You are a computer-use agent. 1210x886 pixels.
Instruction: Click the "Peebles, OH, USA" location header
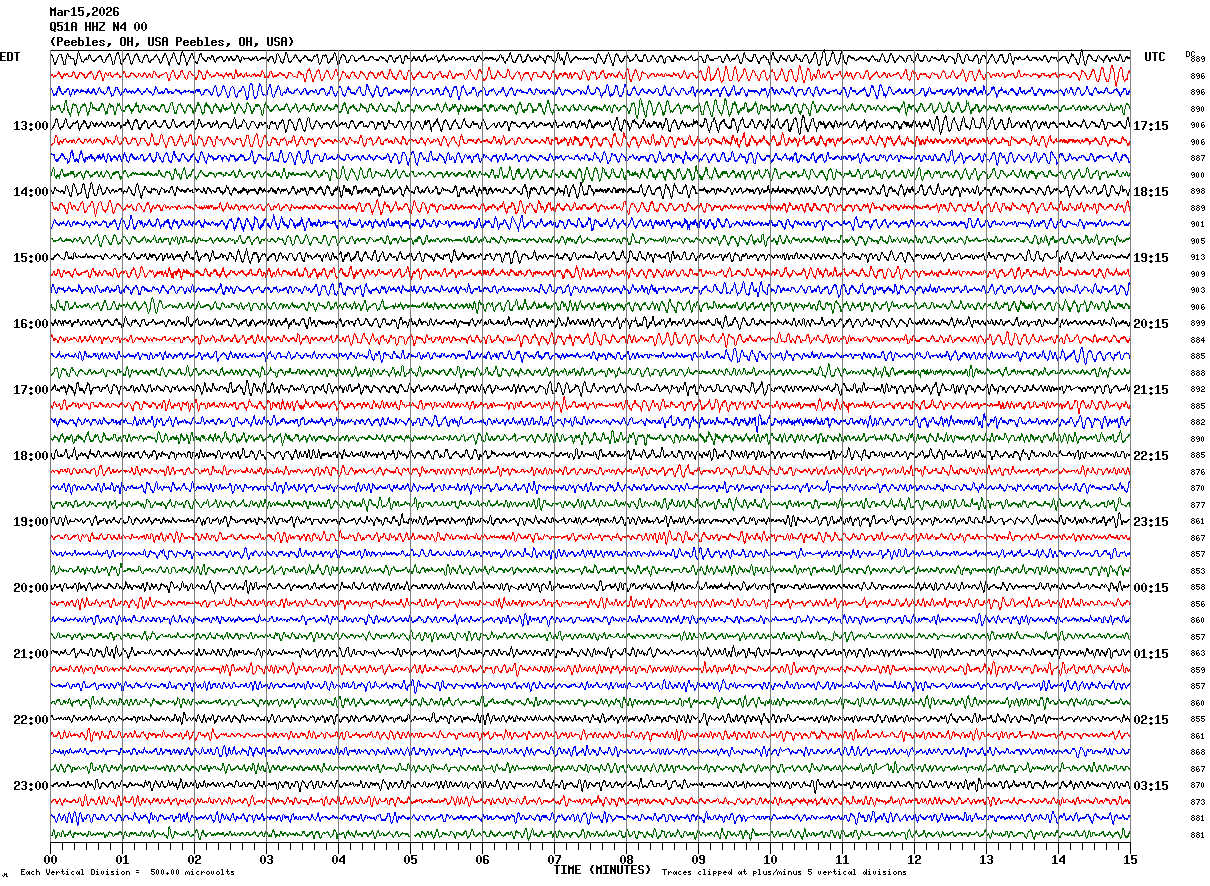pos(172,42)
